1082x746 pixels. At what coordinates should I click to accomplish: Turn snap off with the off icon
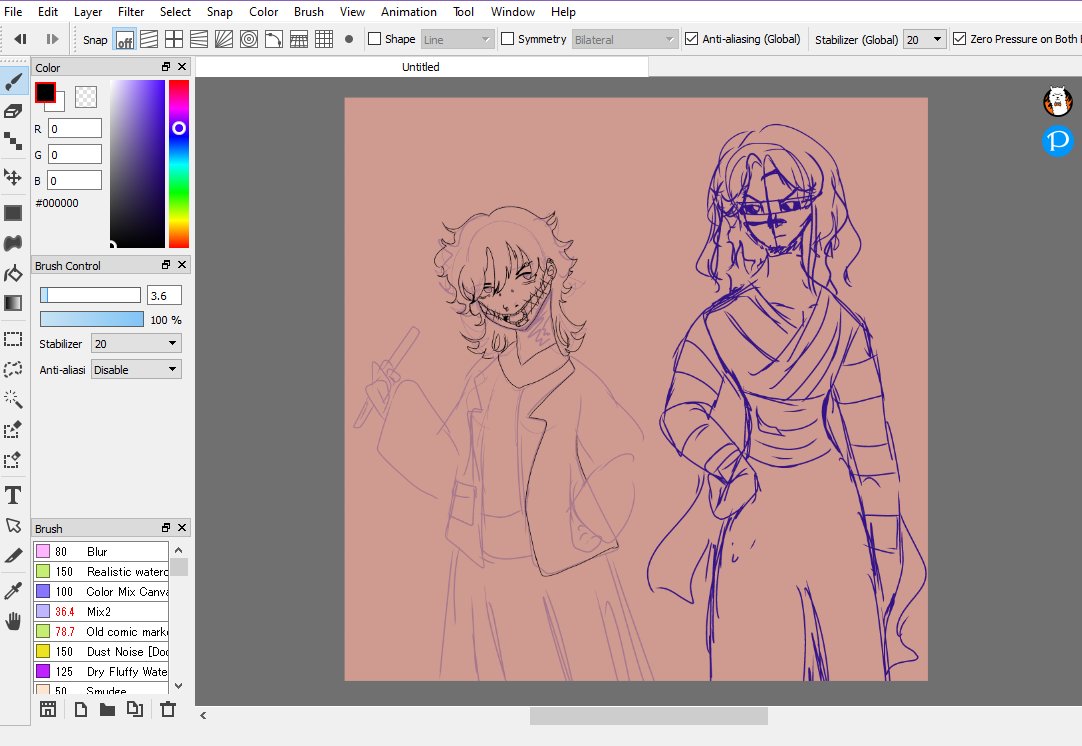(x=124, y=39)
